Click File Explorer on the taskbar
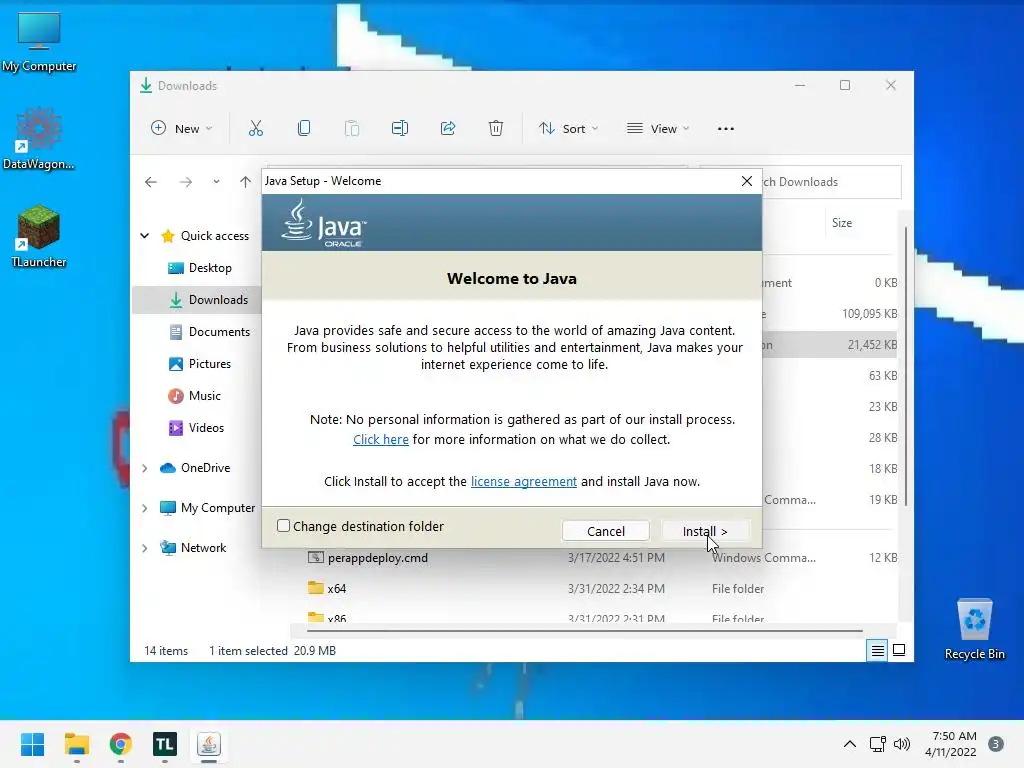This screenshot has height=768, width=1024. tap(76, 744)
